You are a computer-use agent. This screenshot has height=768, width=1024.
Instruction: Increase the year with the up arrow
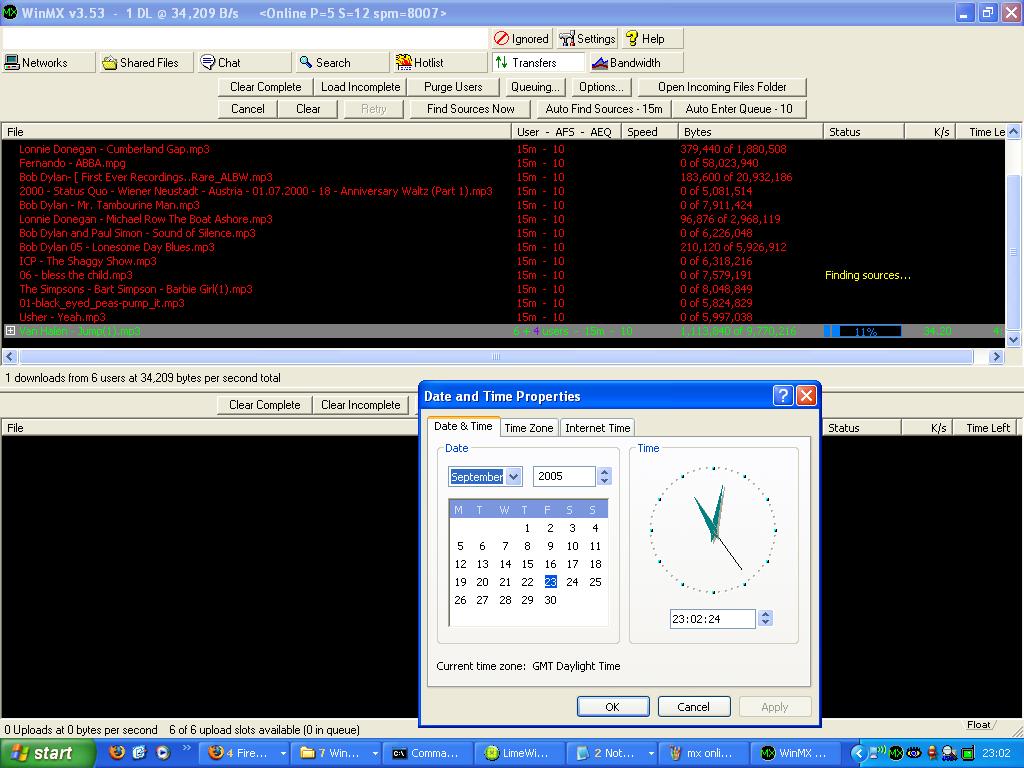pos(605,472)
